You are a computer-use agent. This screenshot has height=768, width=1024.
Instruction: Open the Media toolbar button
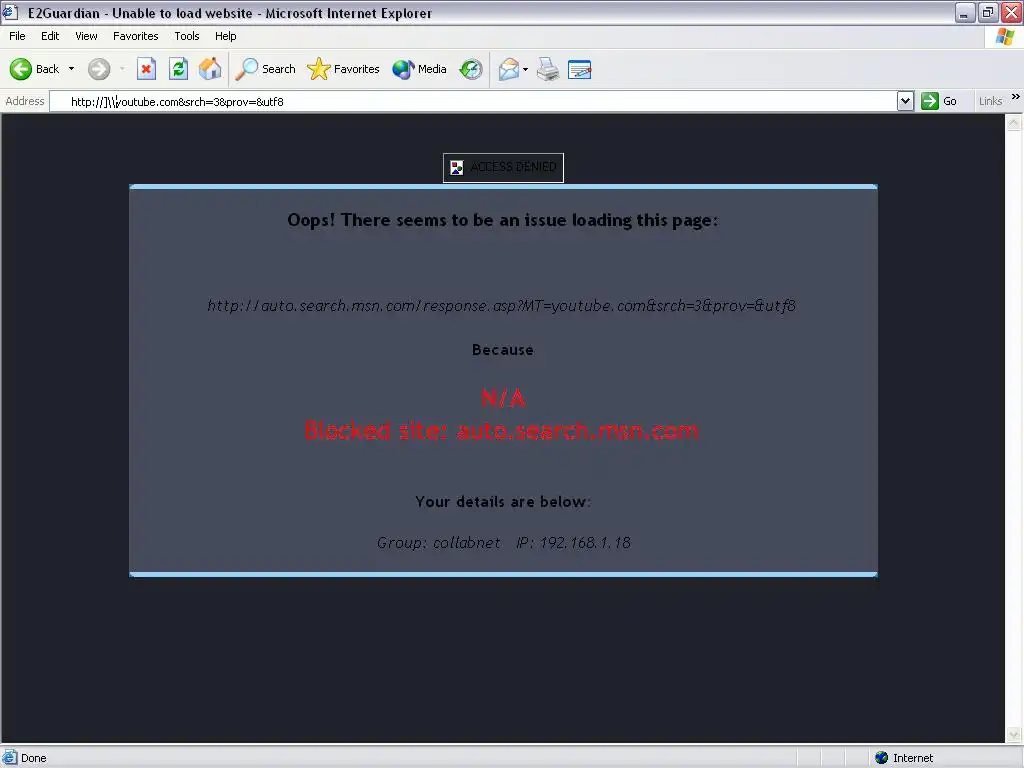tap(419, 69)
